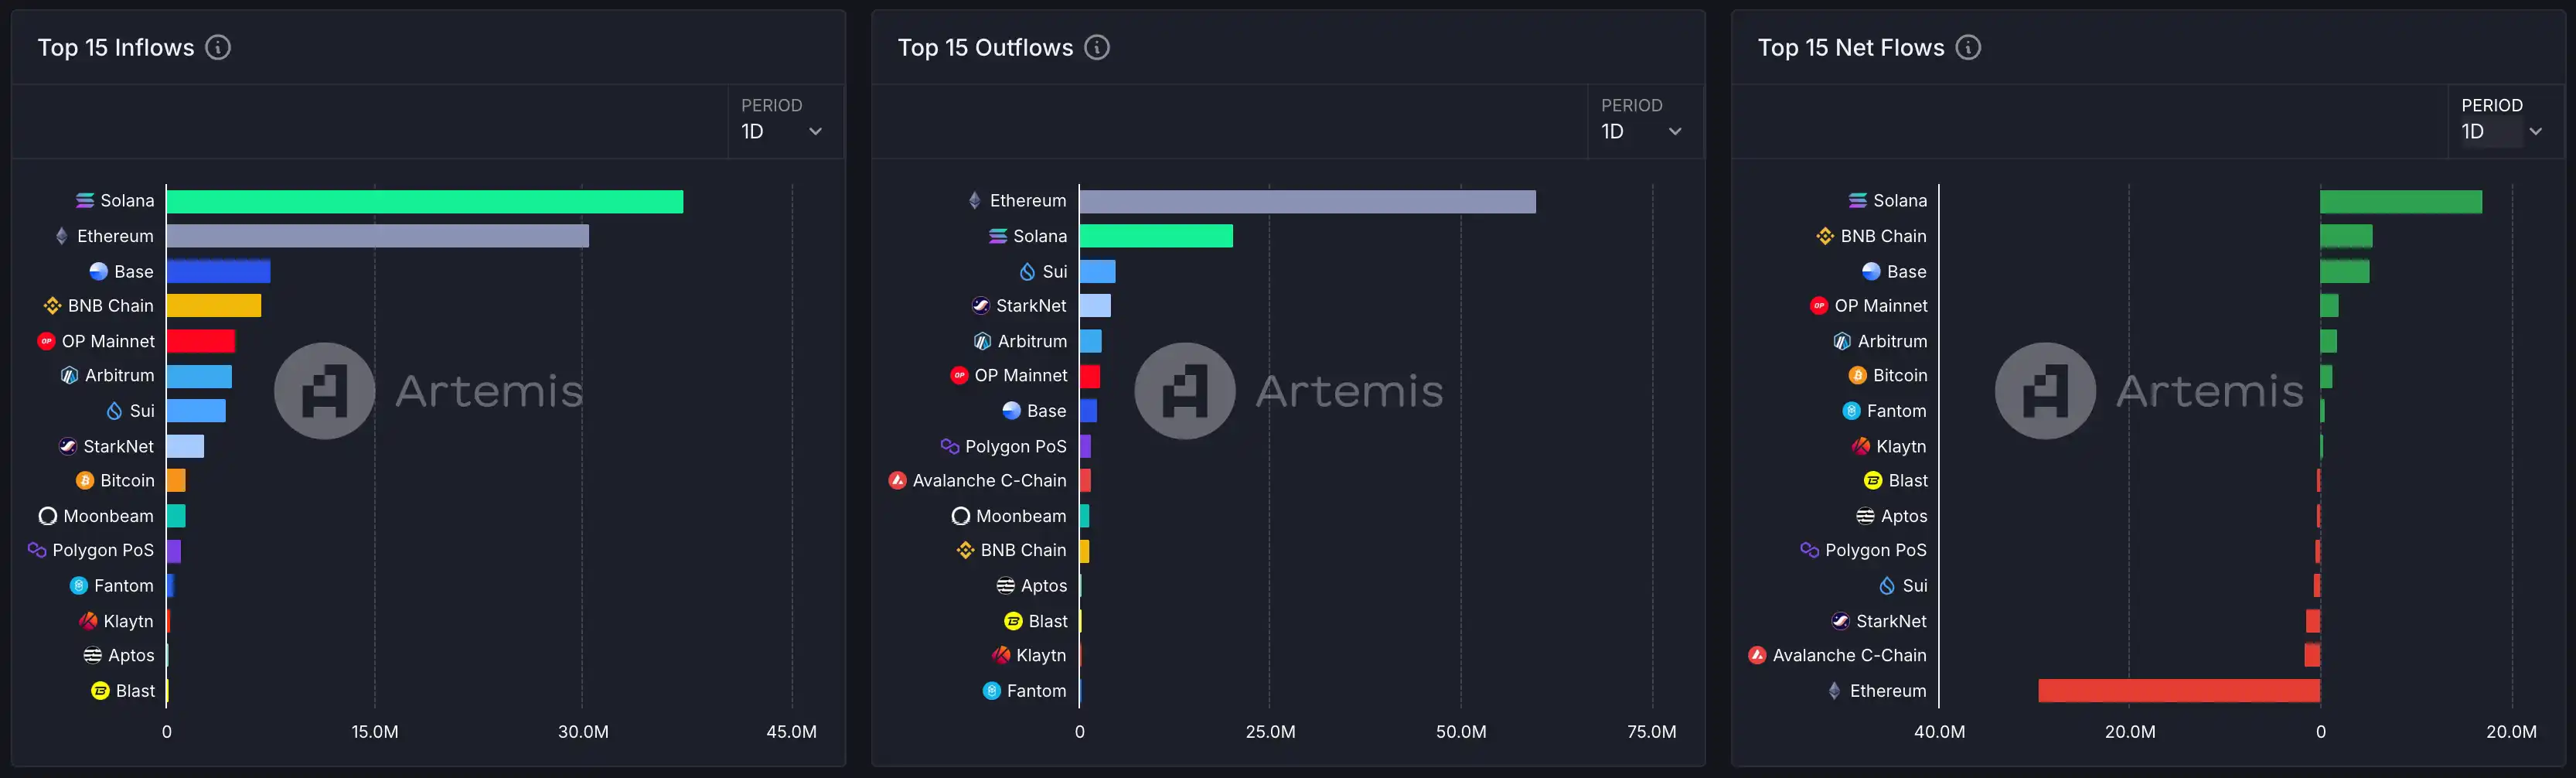The width and height of the screenshot is (2576, 778).
Task: Open the Period dropdown in Inflows panel
Action: pyautogui.click(x=782, y=131)
